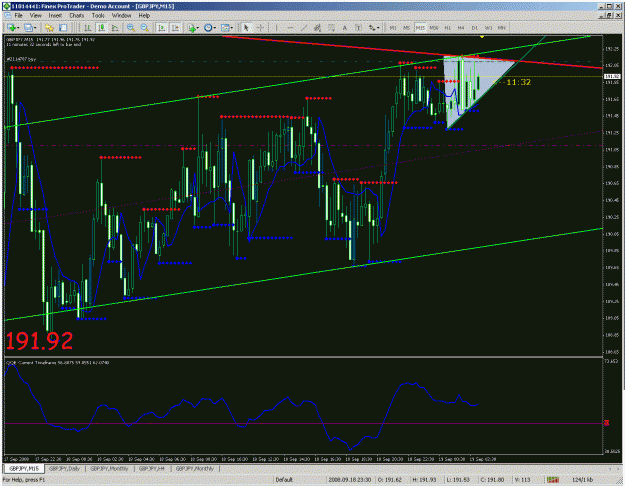This screenshot has width=625, height=486.
Task: Open the Help menu
Action: 144,16
